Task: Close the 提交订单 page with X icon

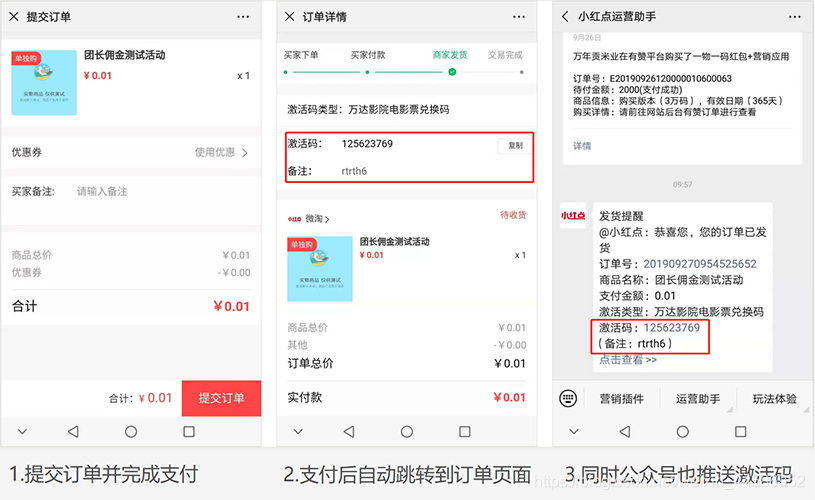Action: point(14,17)
